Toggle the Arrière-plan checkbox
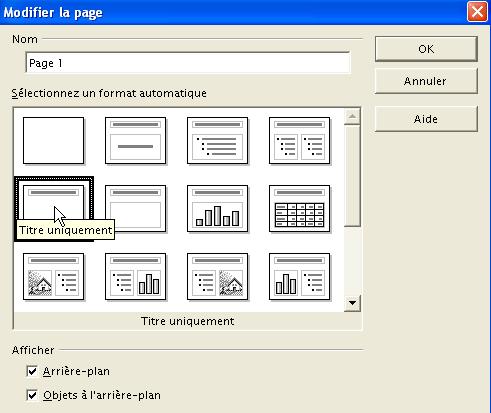 (32, 371)
